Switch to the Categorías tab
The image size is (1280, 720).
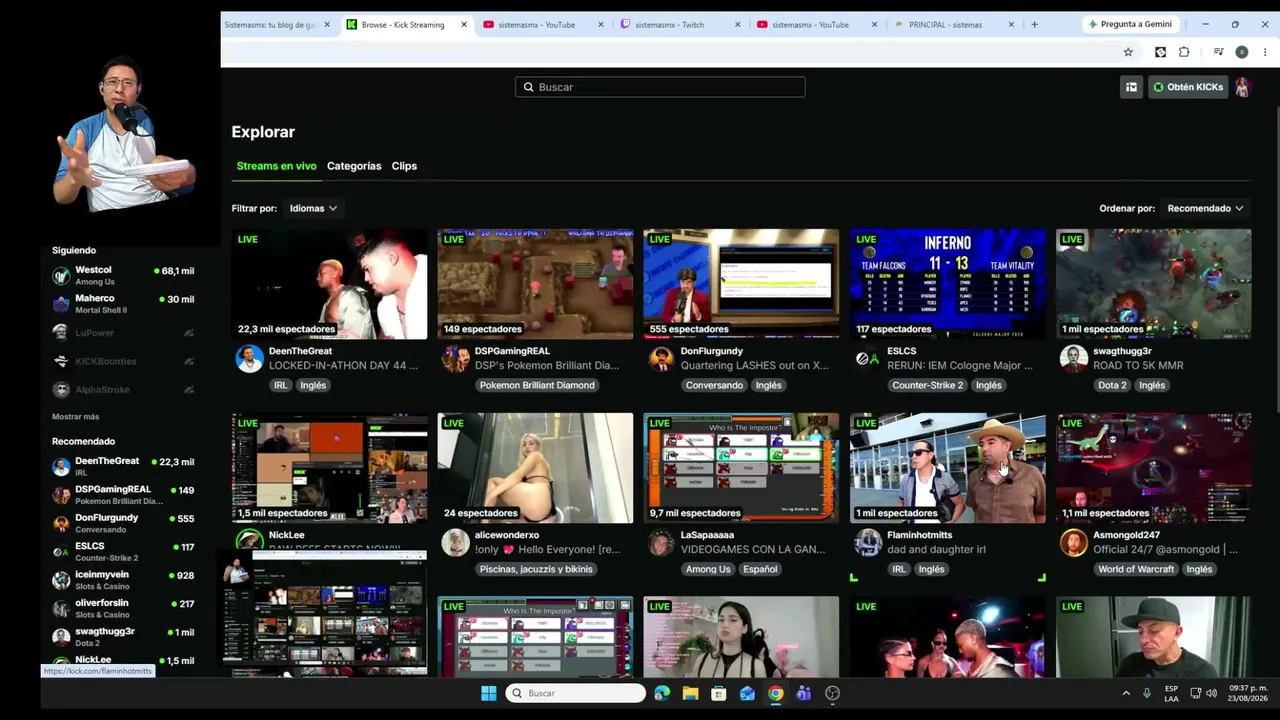[354, 166]
